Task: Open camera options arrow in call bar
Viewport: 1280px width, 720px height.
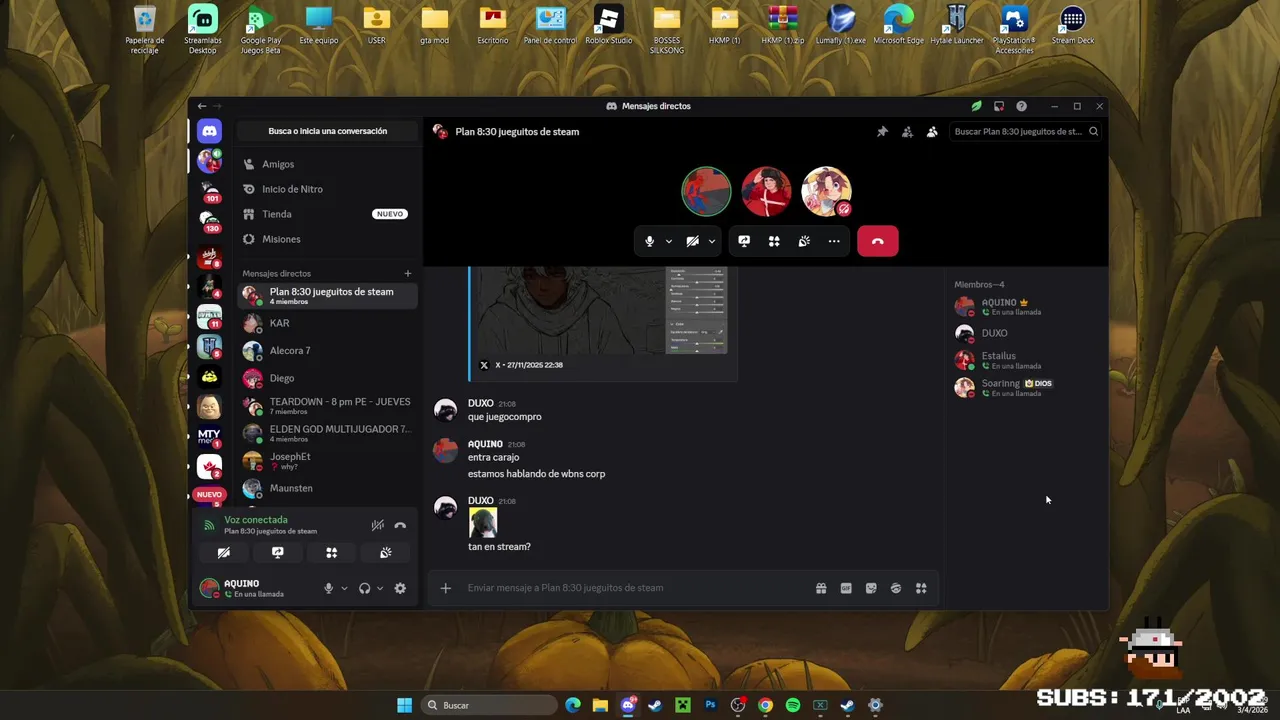Action: coord(711,241)
